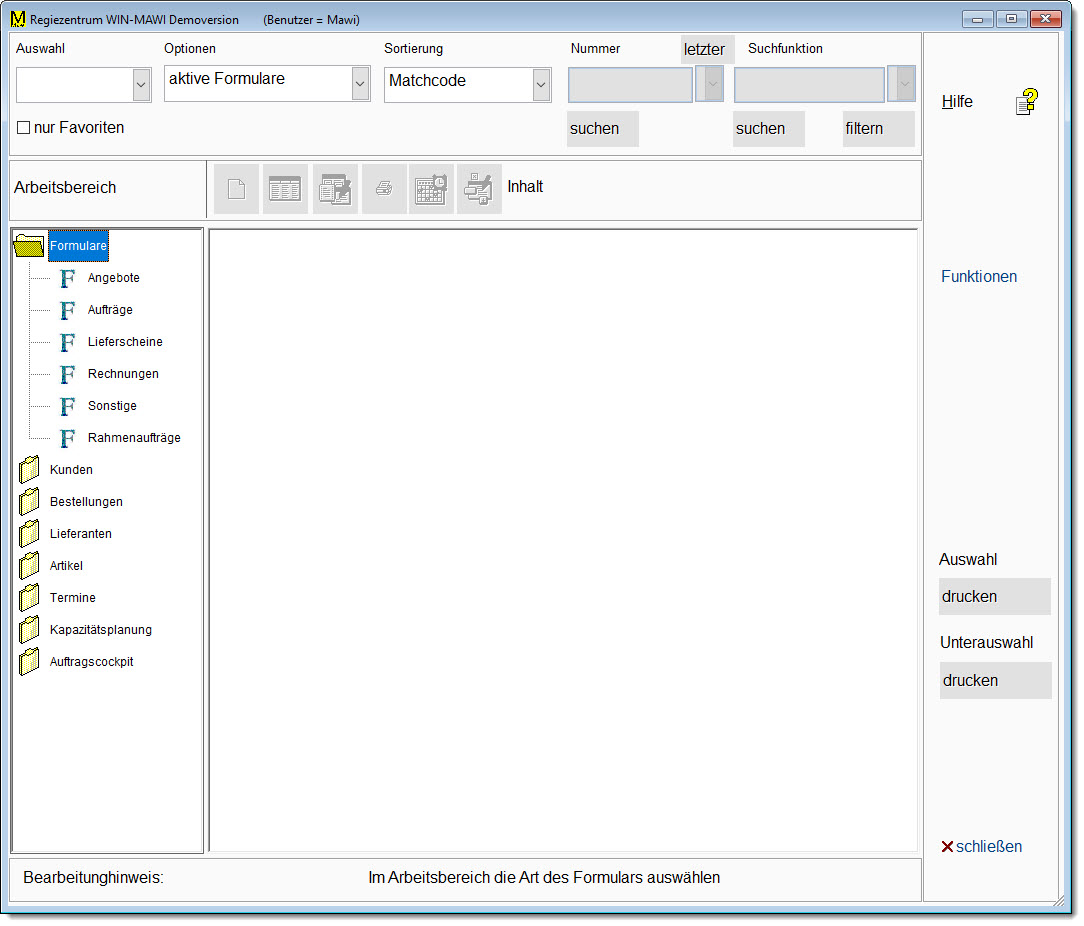Open the Matchcode sorting dropdown
The width and height of the screenshot is (1084, 926).
pos(541,86)
